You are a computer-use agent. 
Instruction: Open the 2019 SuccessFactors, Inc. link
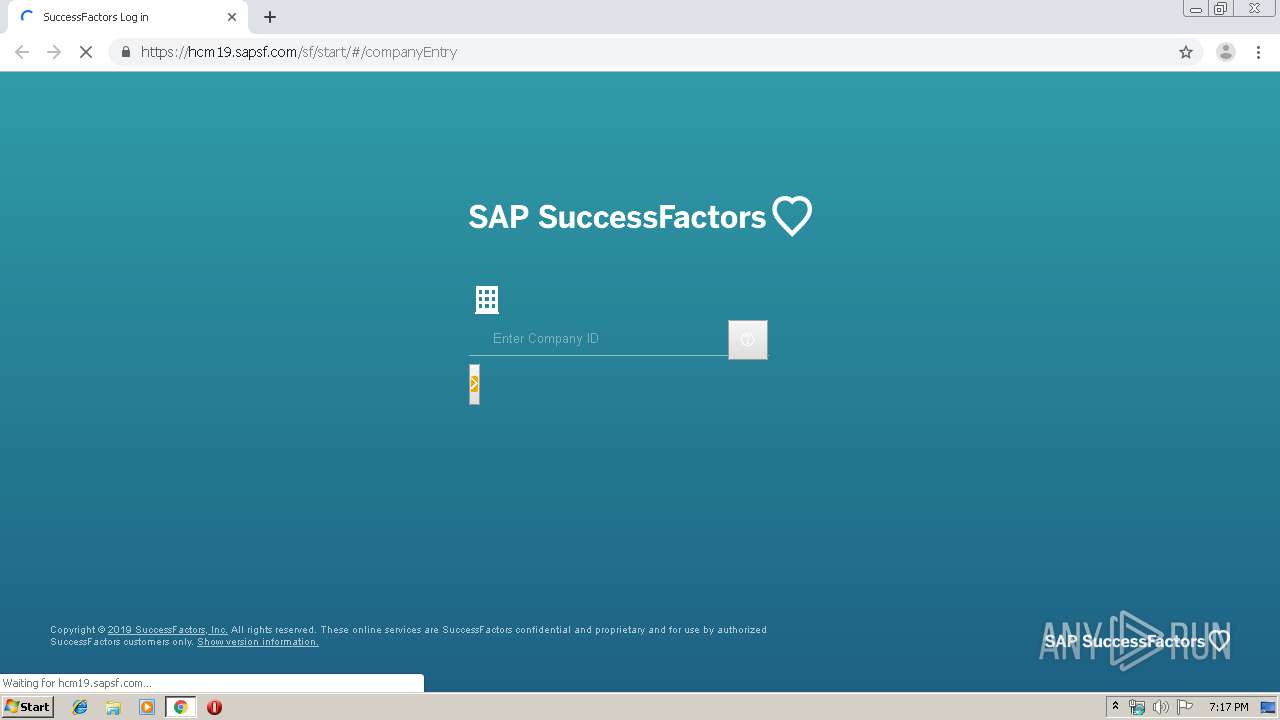[168, 630]
